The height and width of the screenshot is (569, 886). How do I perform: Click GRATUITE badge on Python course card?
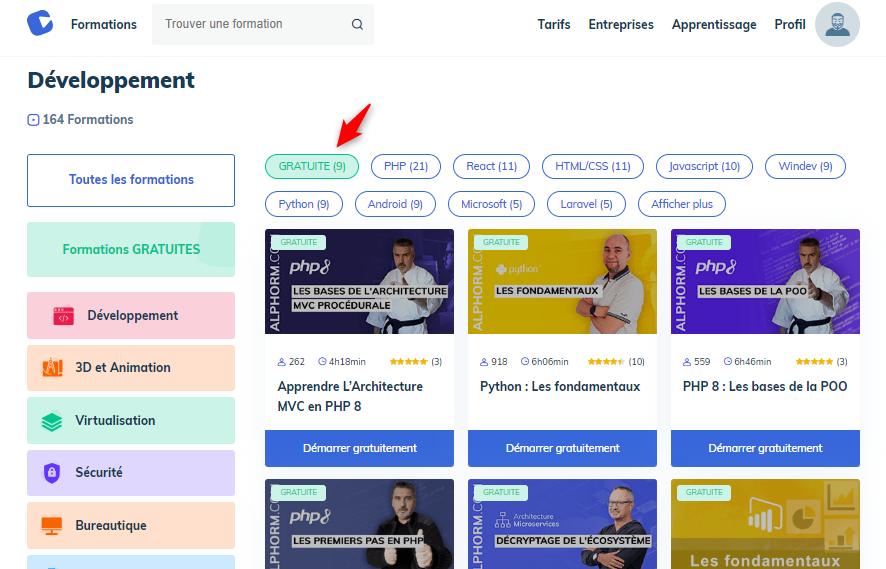coord(501,242)
